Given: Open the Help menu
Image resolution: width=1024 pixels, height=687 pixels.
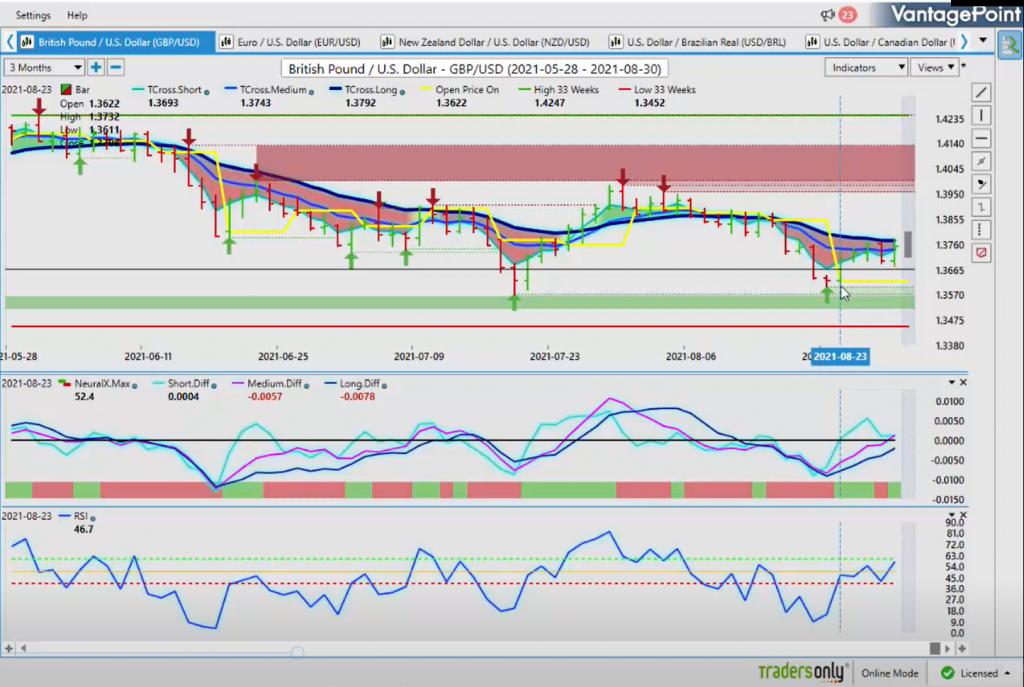Looking at the screenshot, I should tap(77, 15).
